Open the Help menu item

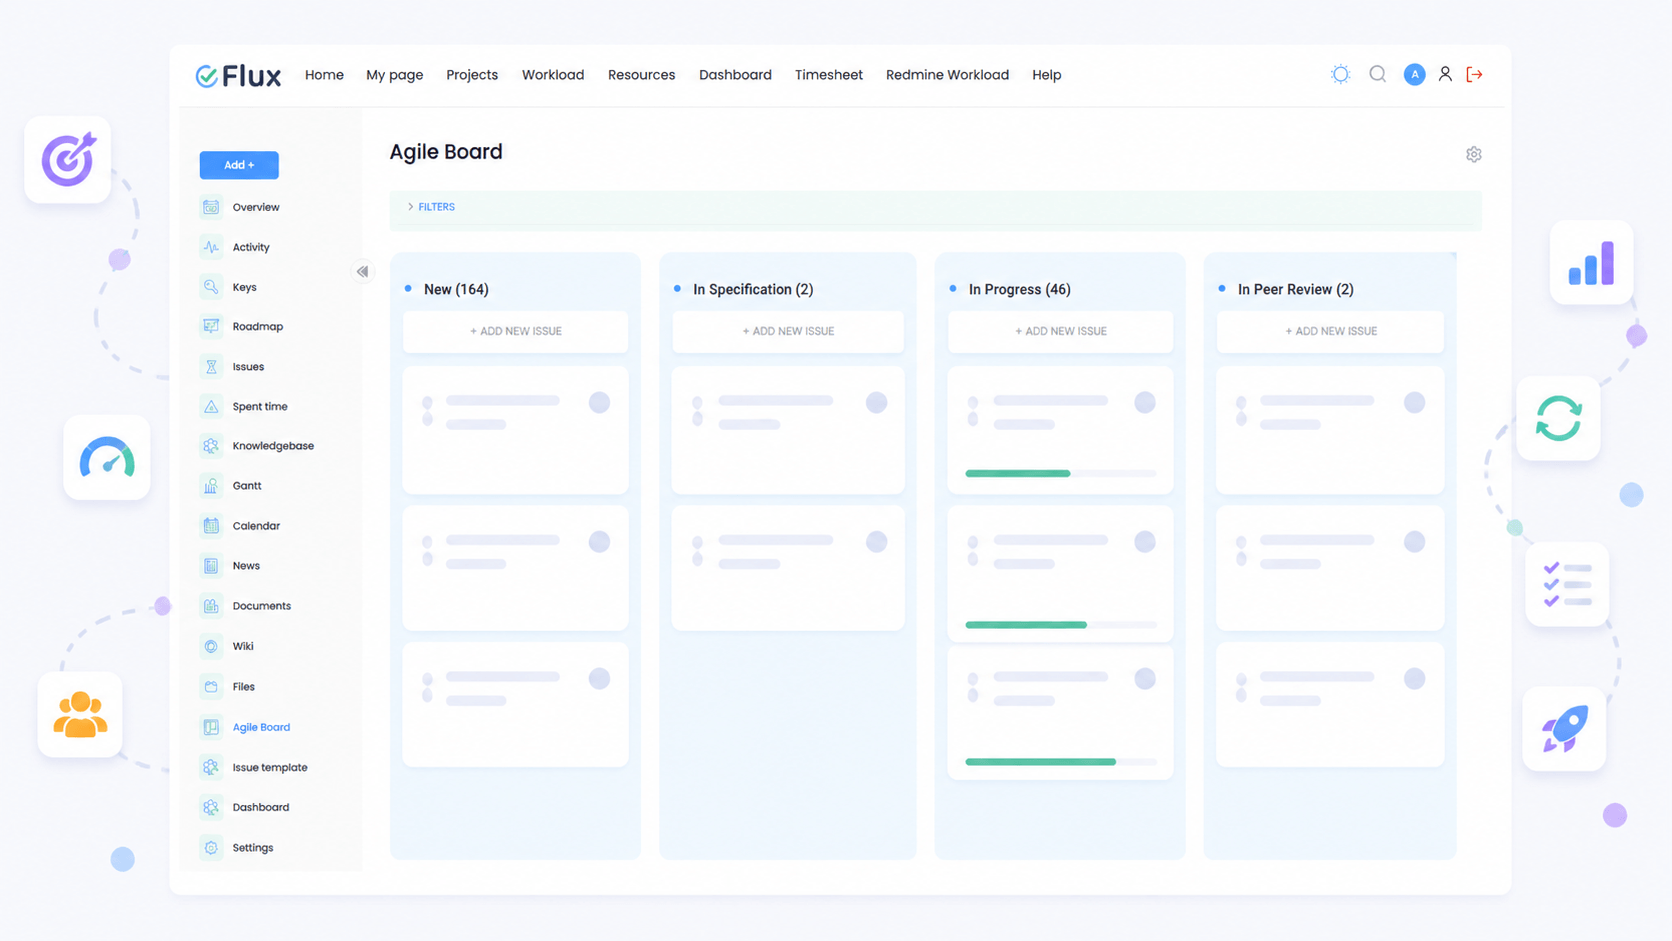point(1047,75)
